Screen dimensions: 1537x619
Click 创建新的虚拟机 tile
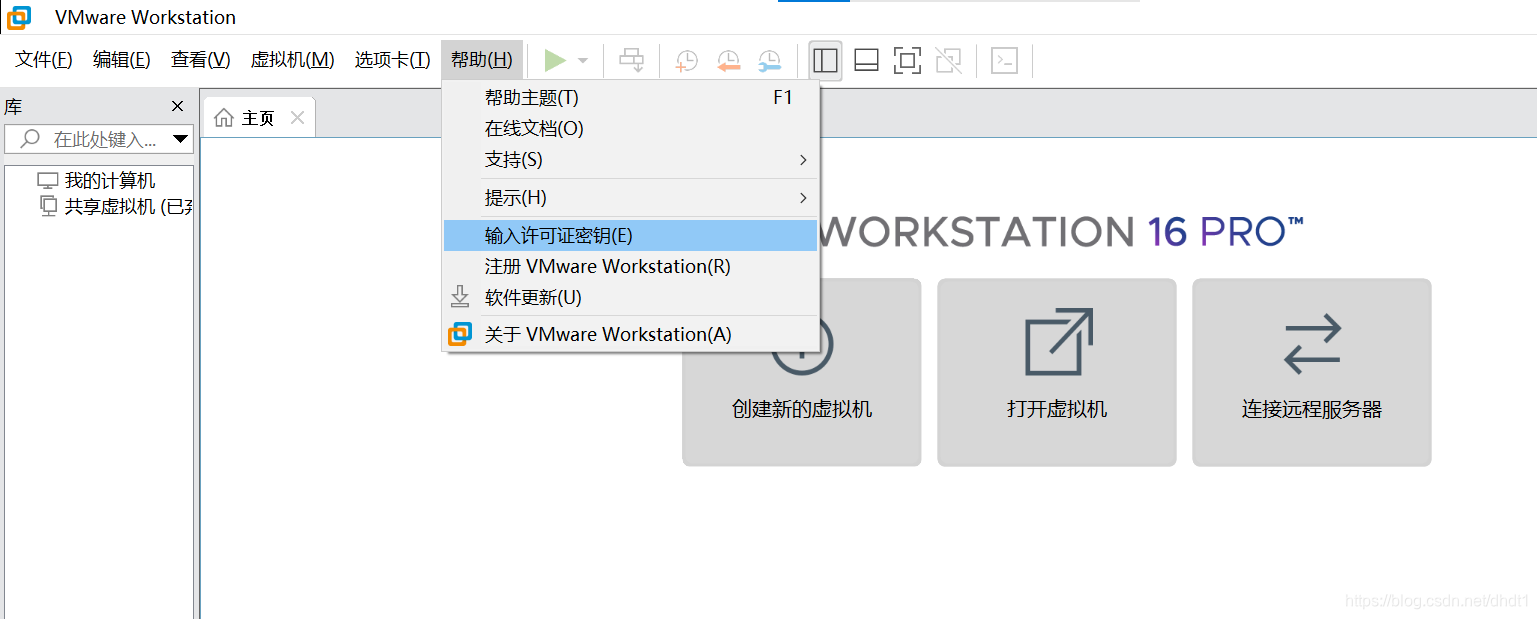802,372
